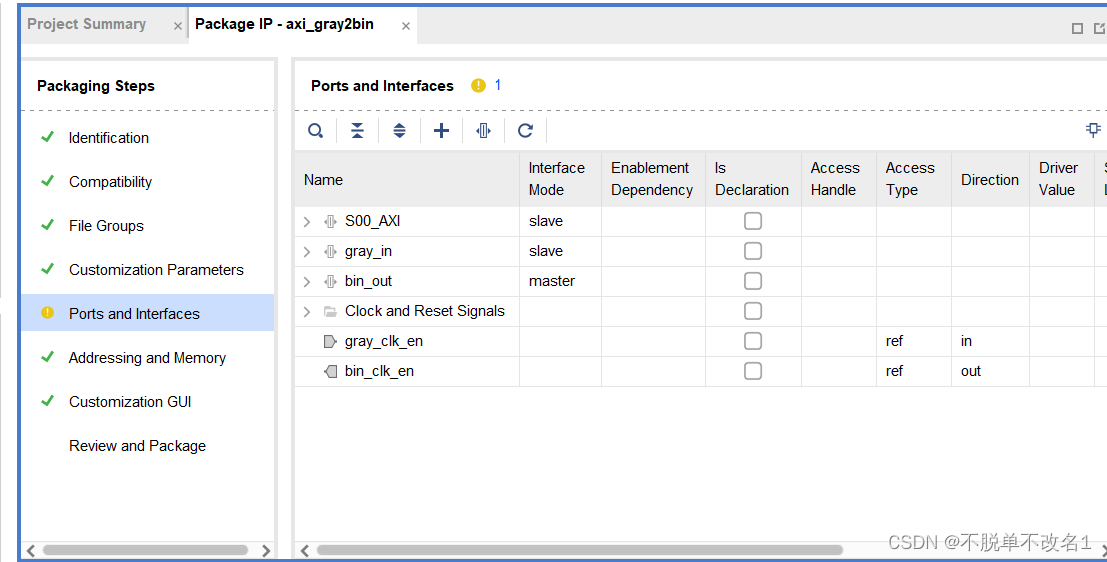Check Is Declaration for bin_out

(x=753, y=281)
